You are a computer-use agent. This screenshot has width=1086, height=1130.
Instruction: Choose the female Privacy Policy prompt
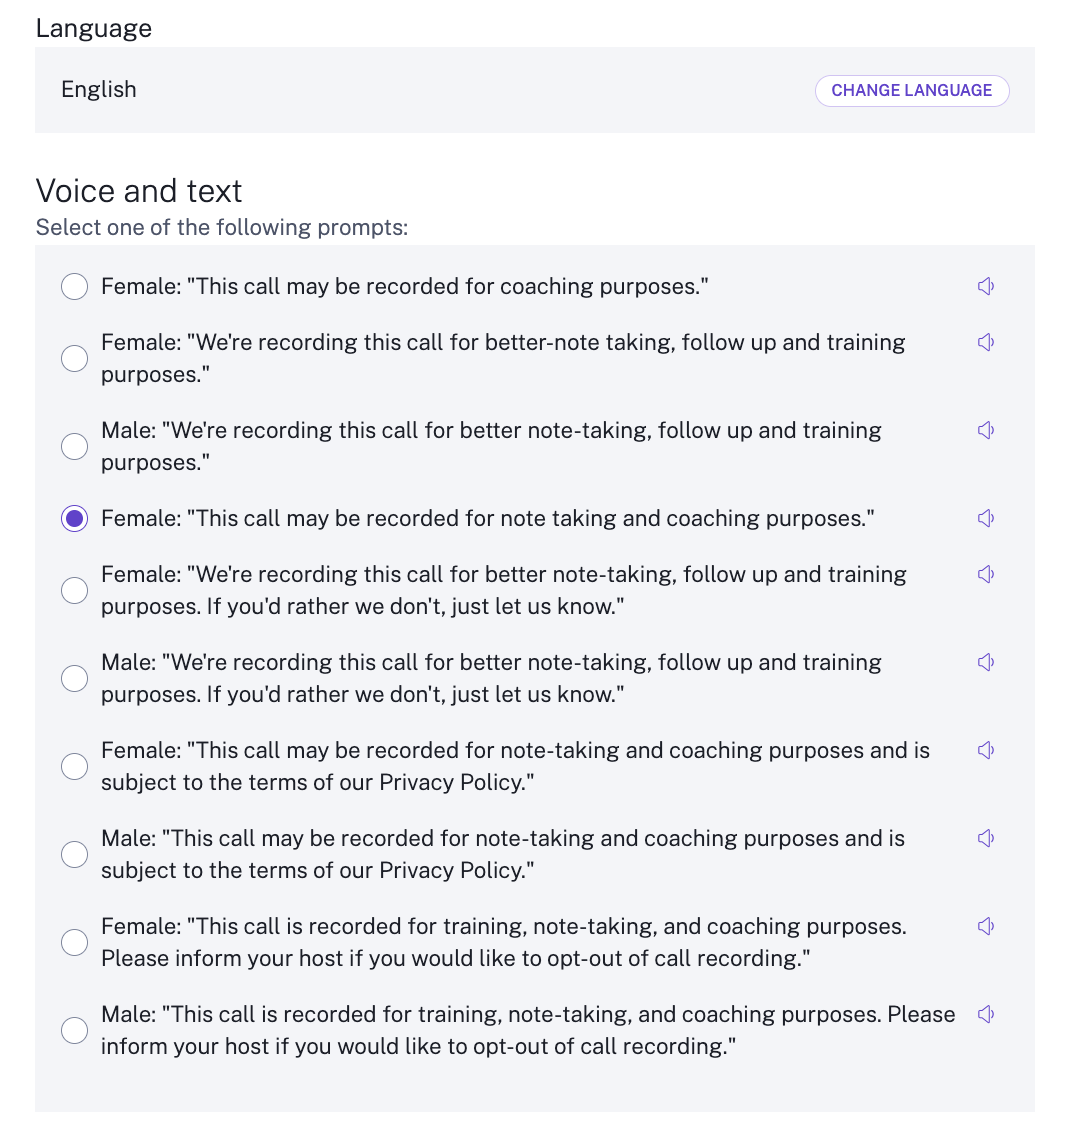[x=74, y=766]
